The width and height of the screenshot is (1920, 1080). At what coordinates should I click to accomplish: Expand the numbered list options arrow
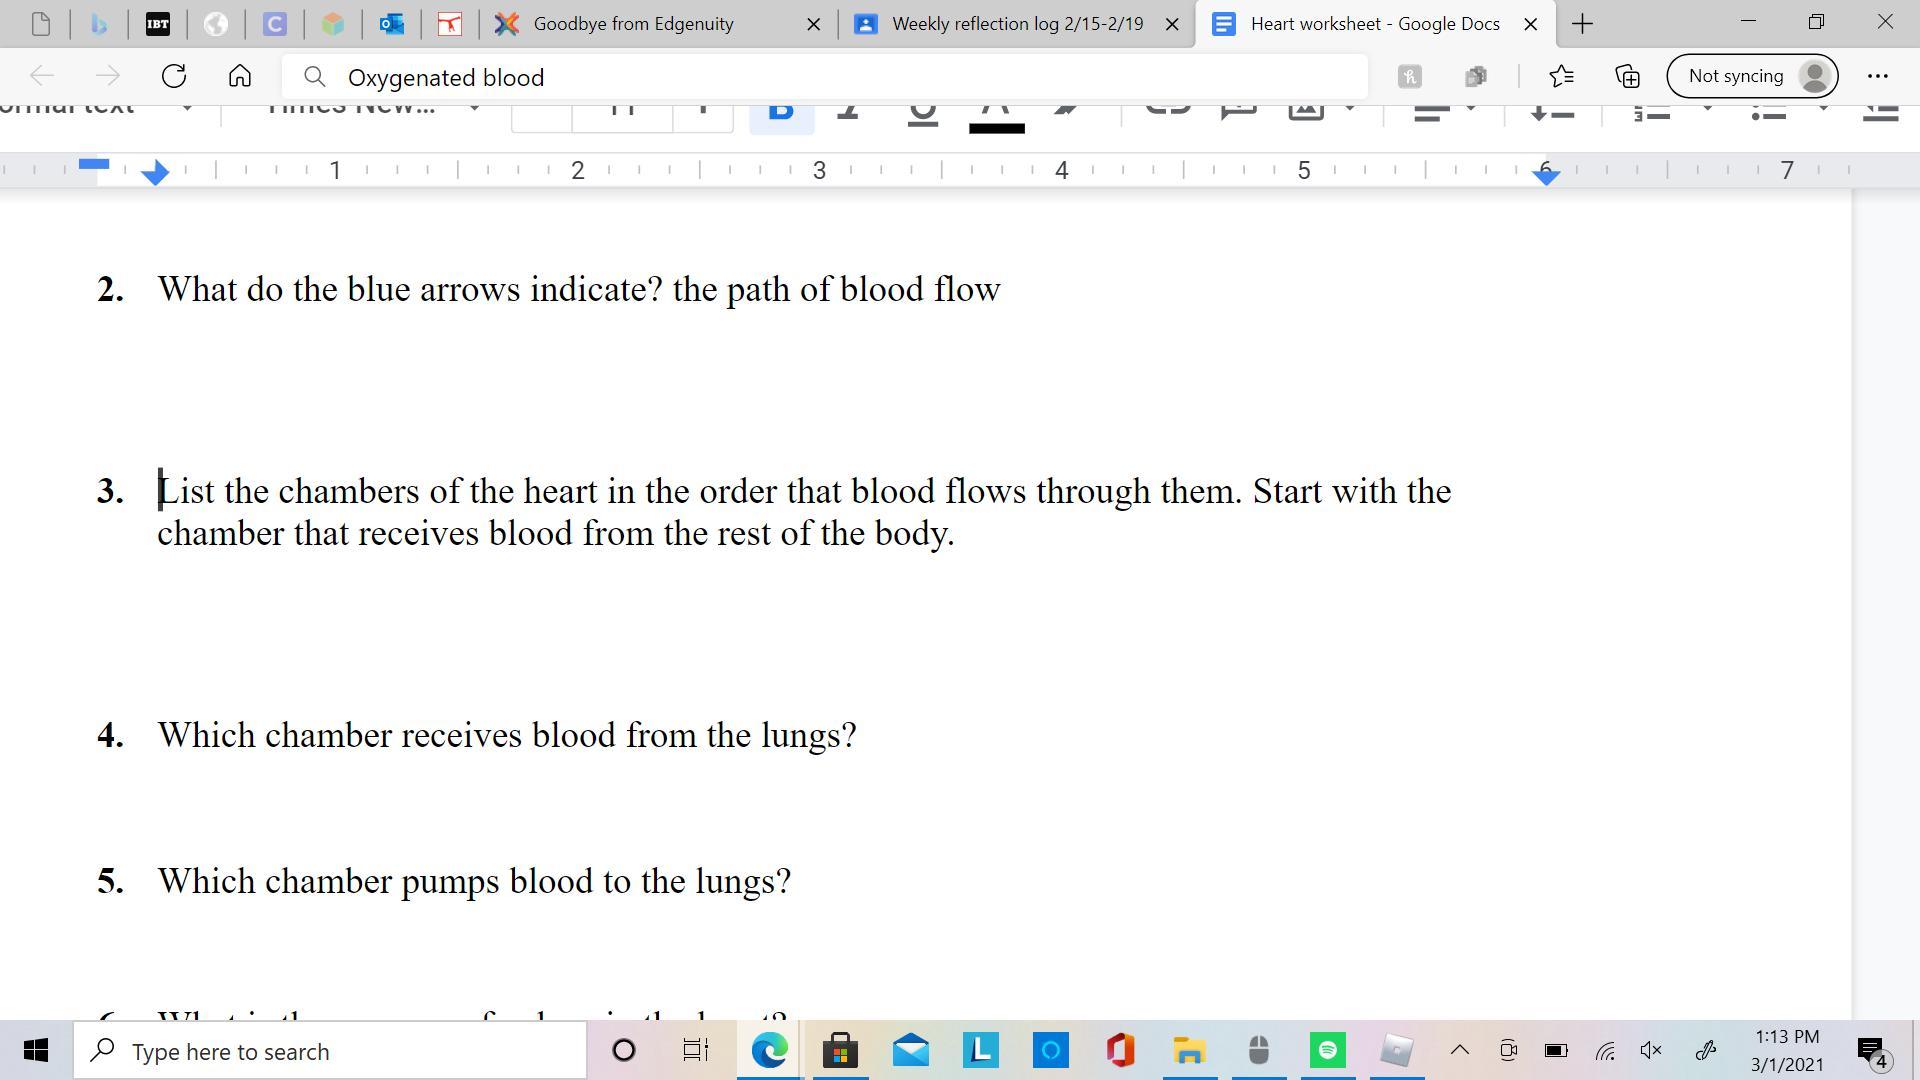[x=1707, y=109]
